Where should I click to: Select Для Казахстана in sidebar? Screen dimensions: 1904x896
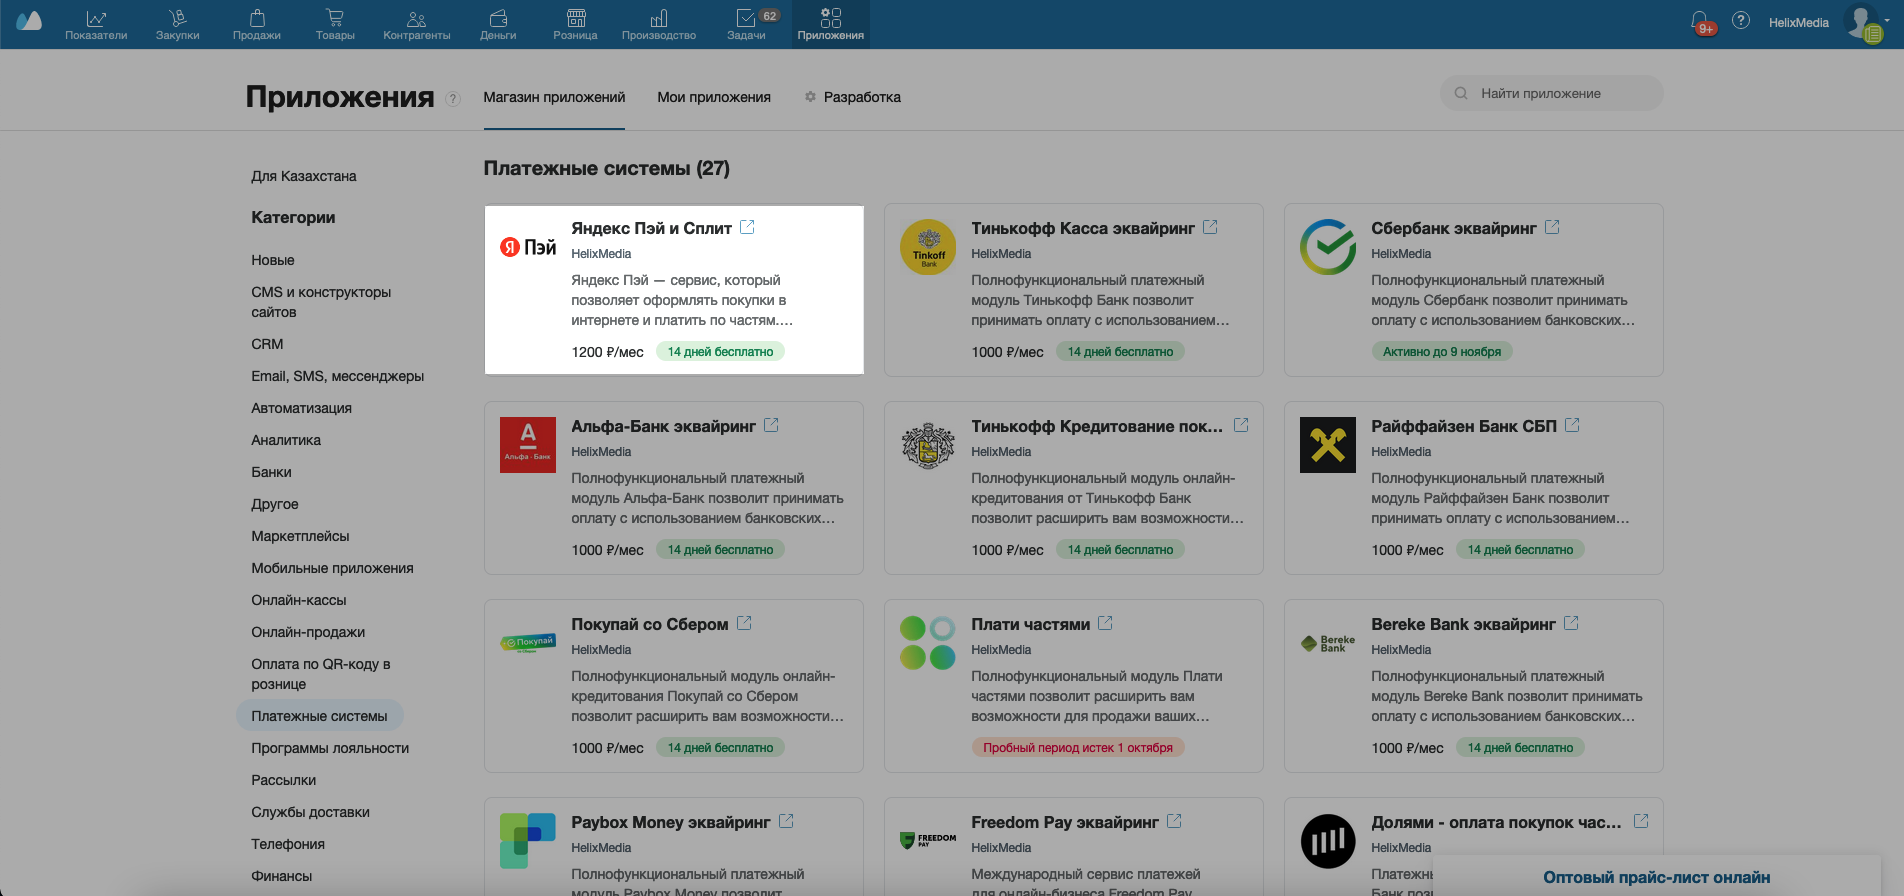tap(304, 176)
